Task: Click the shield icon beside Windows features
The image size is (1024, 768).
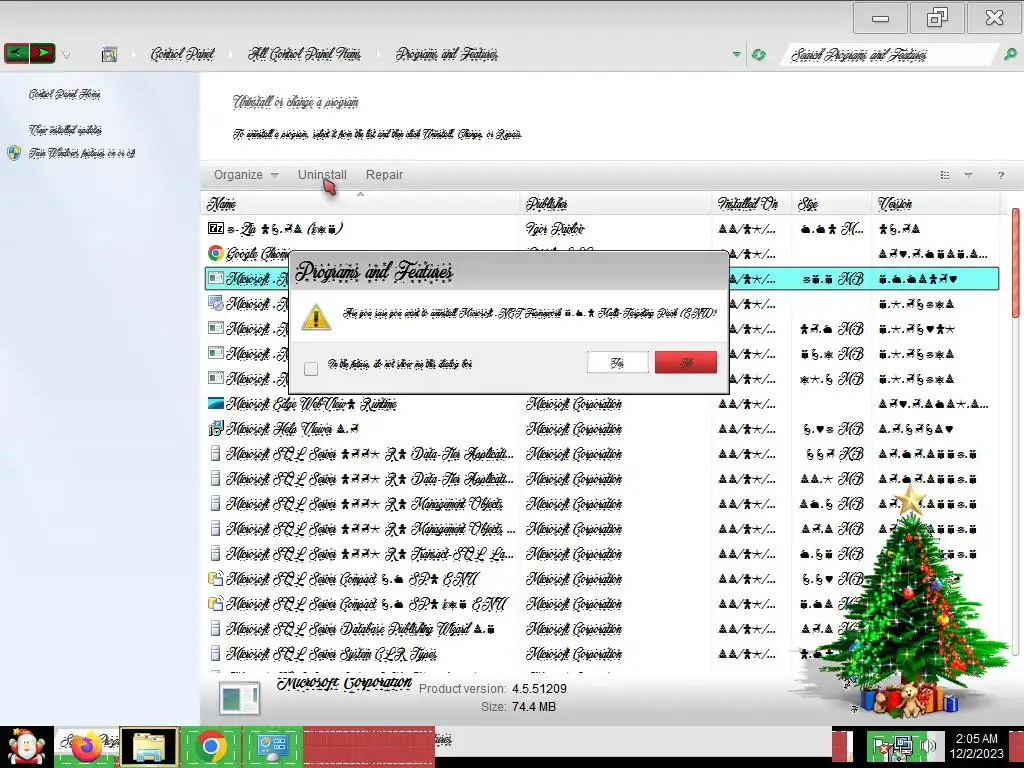Action: point(14,153)
